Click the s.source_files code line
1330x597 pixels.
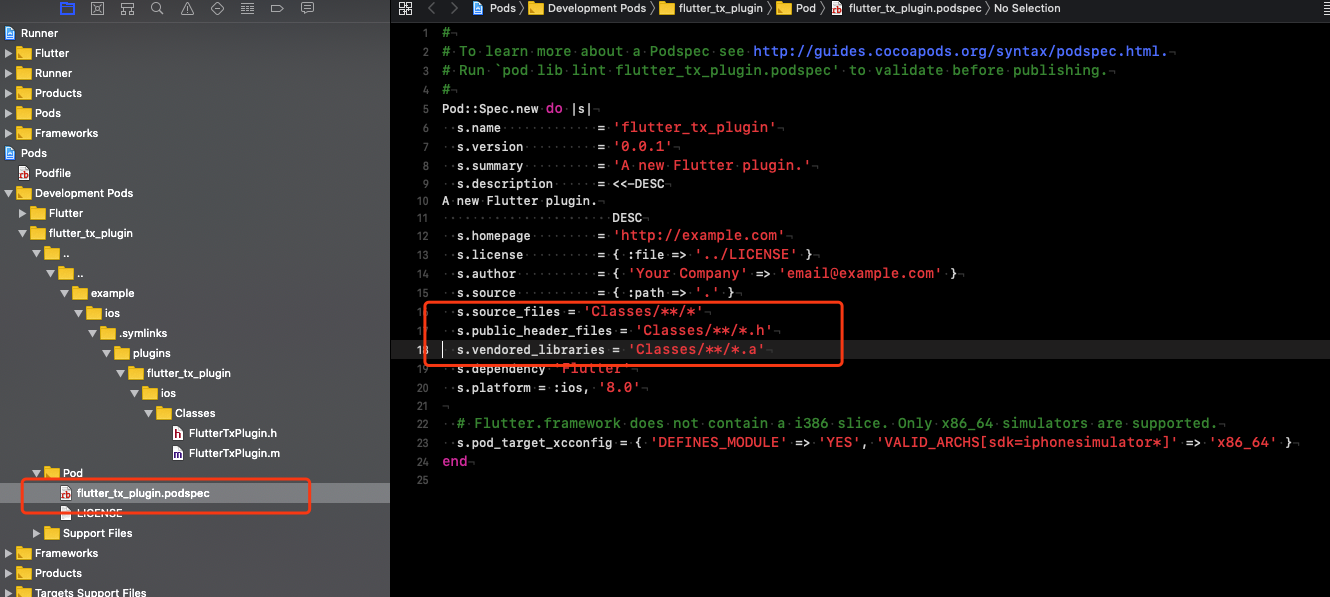point(581,312)
